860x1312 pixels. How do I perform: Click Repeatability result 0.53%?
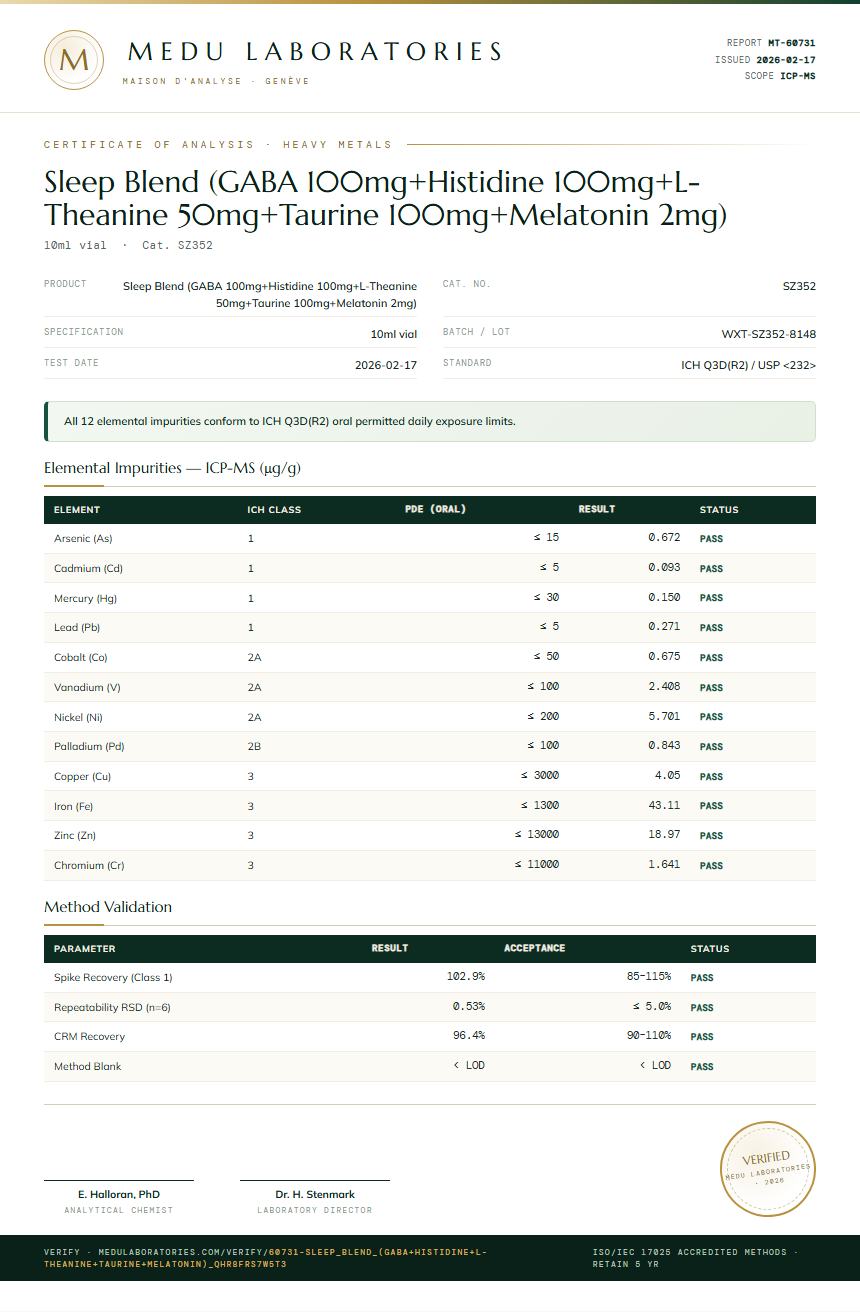[469, 1006]
